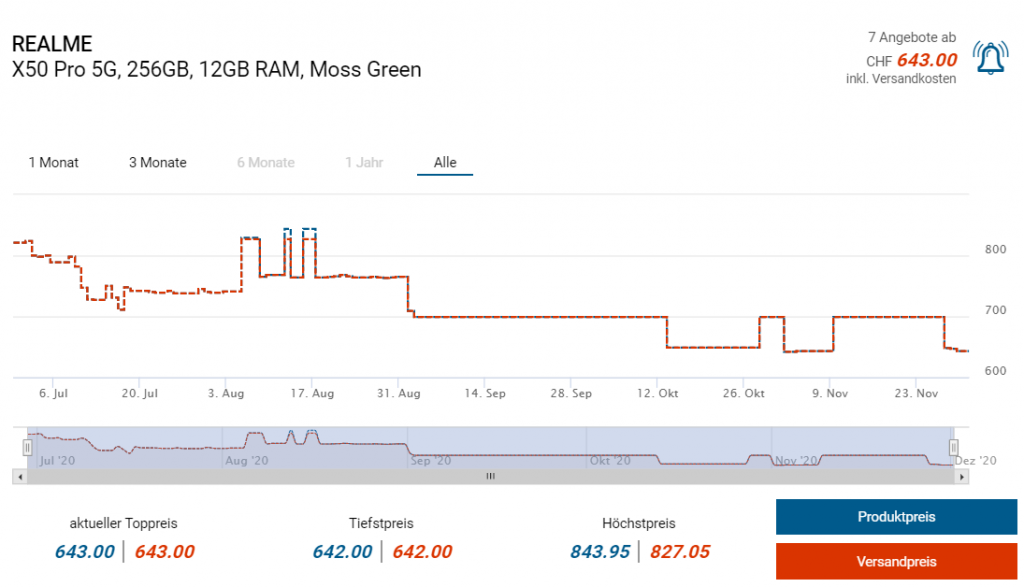Image resolution: width=1024 pixels, height=587 pixels.
Task: Click the CHF 643.00 price
Action: pyautogui.click(x=926, y=60)
